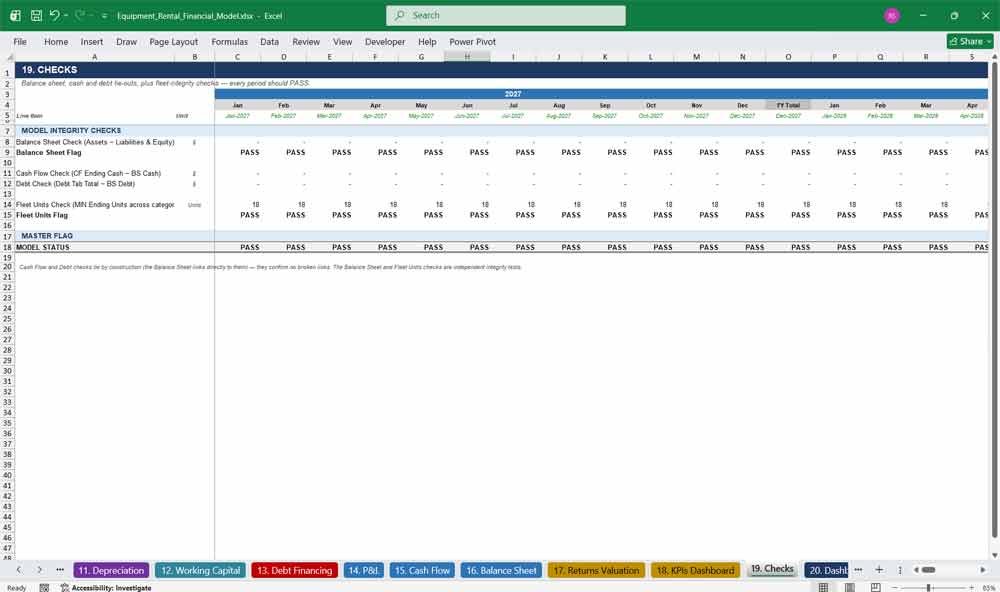This screenshot has width=1000, height=592.
Task: Switch to '14. P&L' sheet
Action: 363,570
